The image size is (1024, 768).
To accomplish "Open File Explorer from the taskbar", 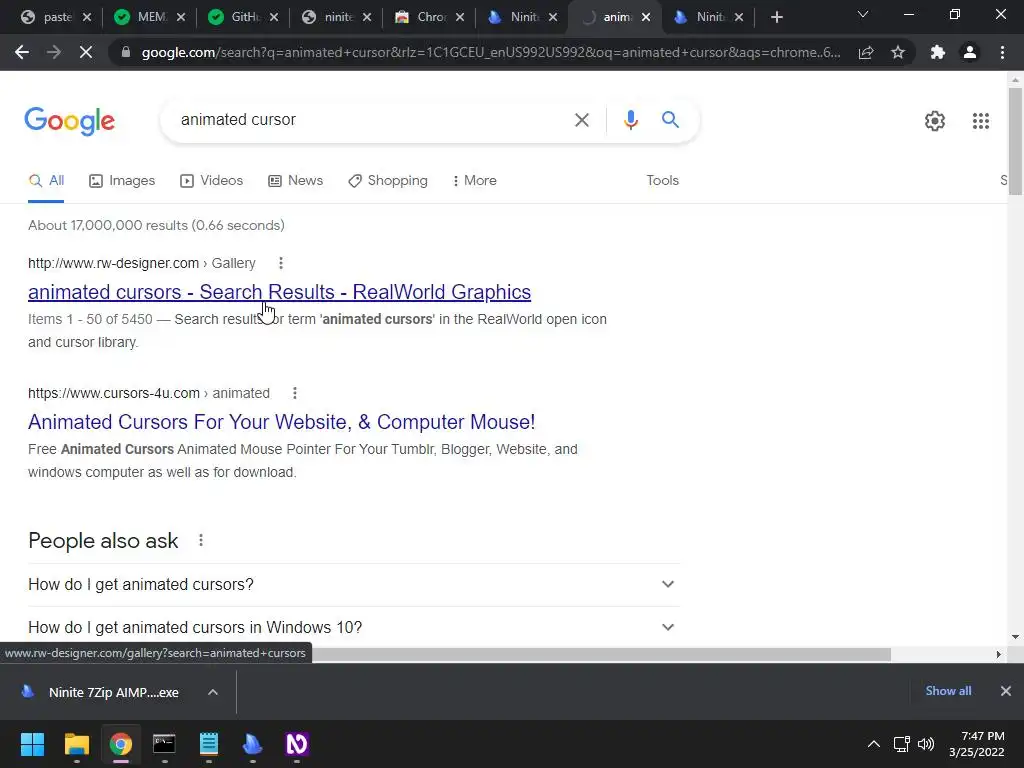I will point(76,744).
